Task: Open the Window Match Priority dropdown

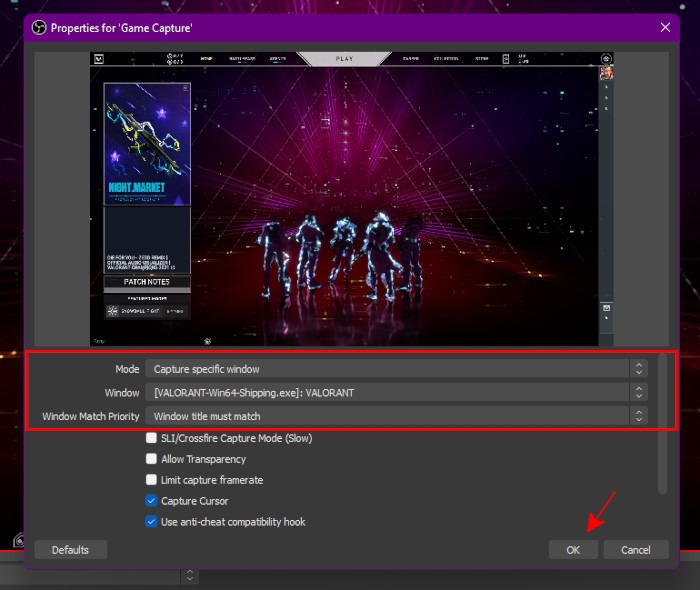Action: [396, 416]
